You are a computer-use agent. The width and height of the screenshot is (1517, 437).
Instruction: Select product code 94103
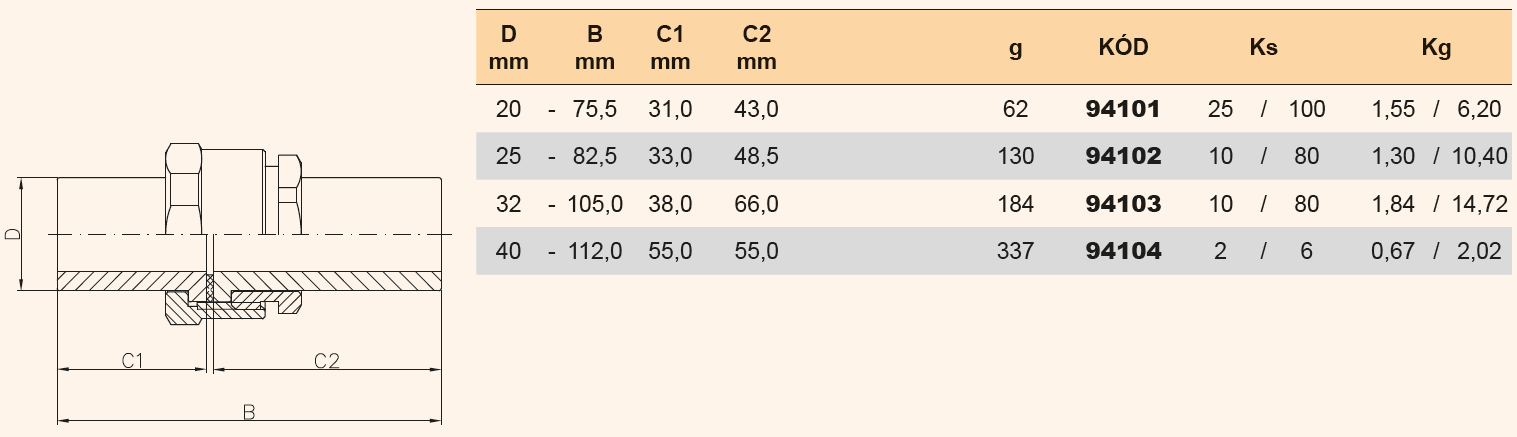[1122, 204]
